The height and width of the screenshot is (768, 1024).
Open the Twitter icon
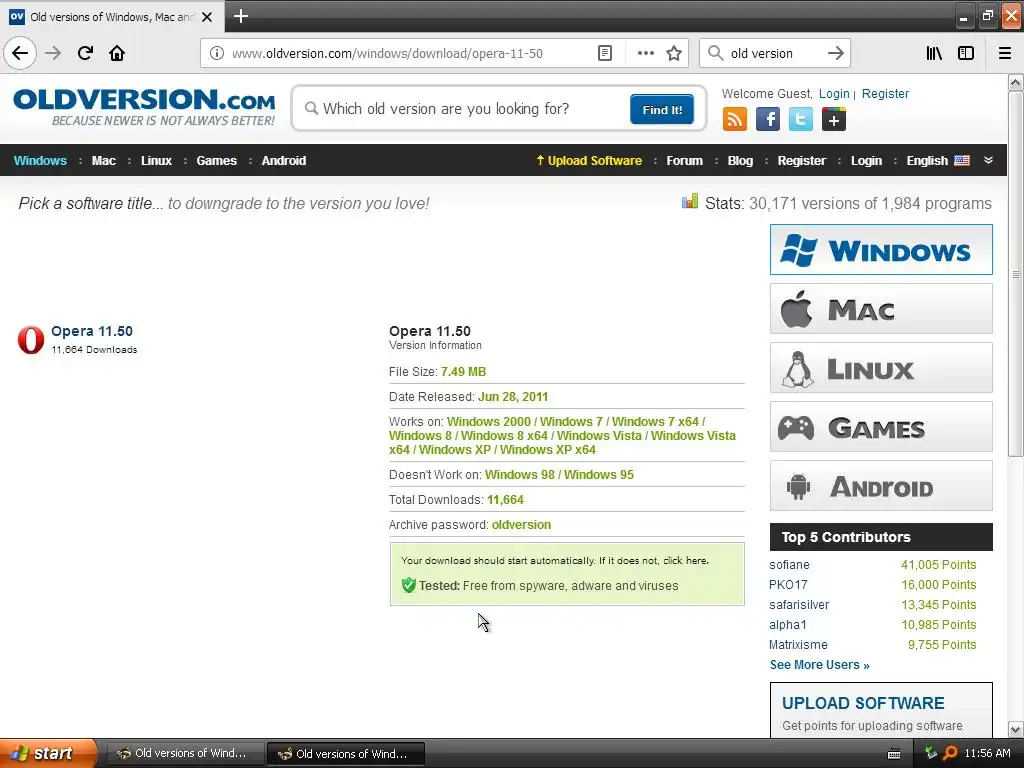801,120
